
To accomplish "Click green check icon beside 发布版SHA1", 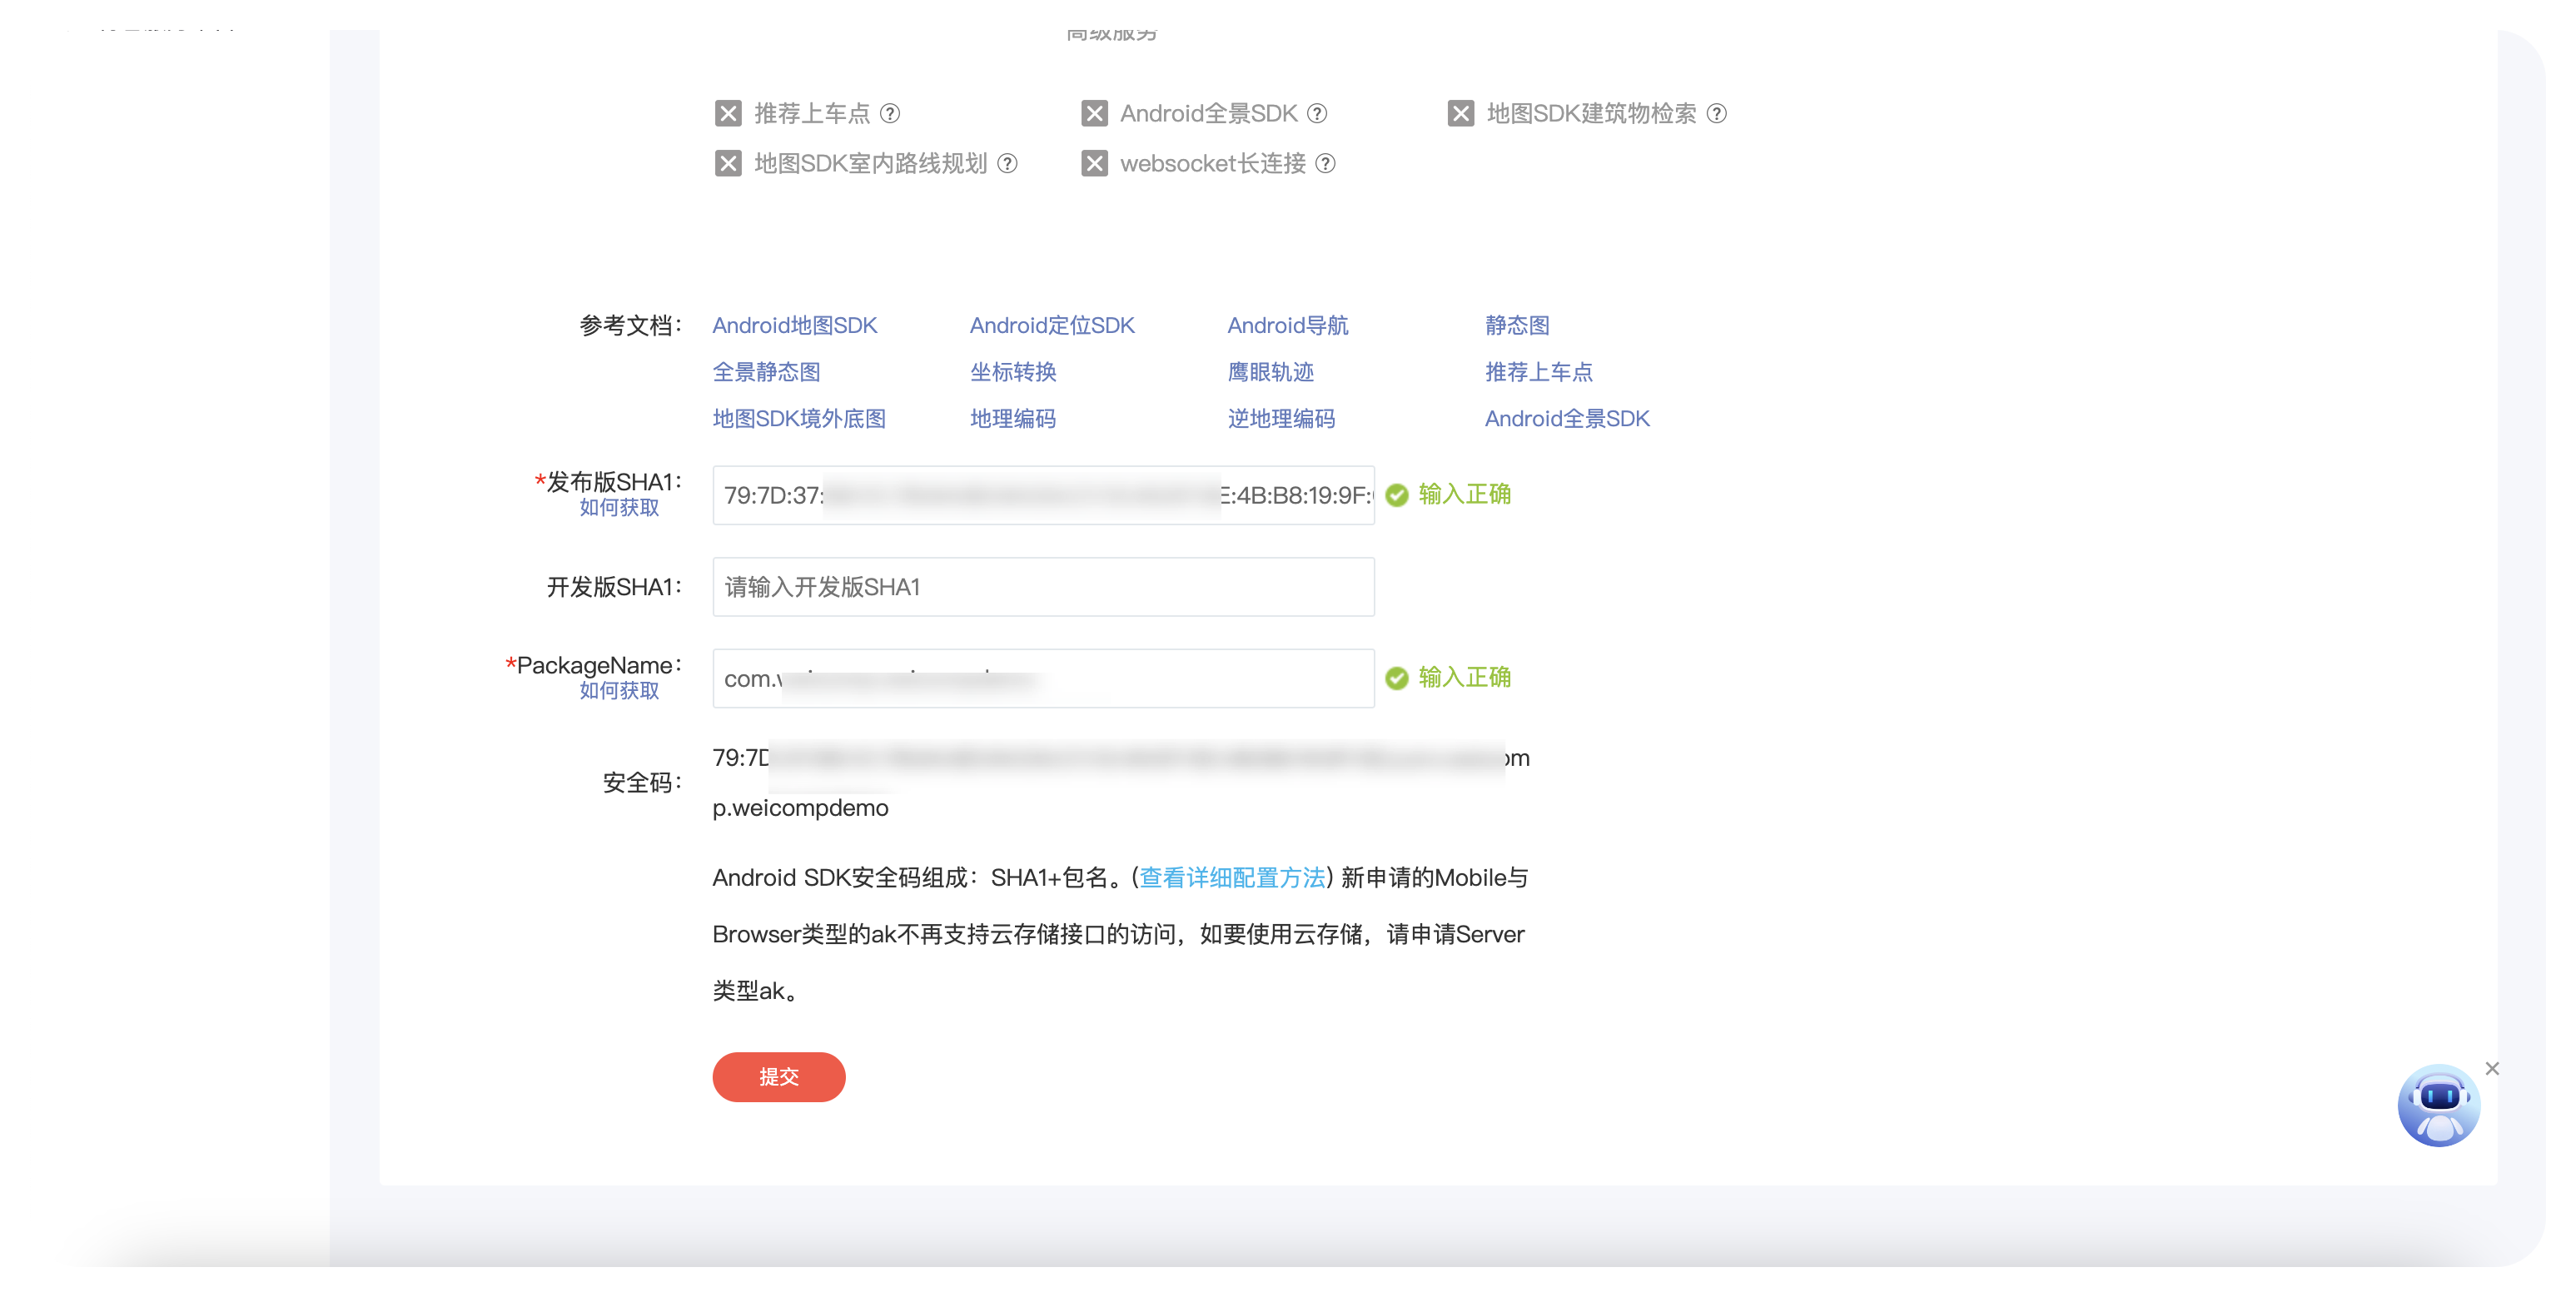I will [1396, 495].
